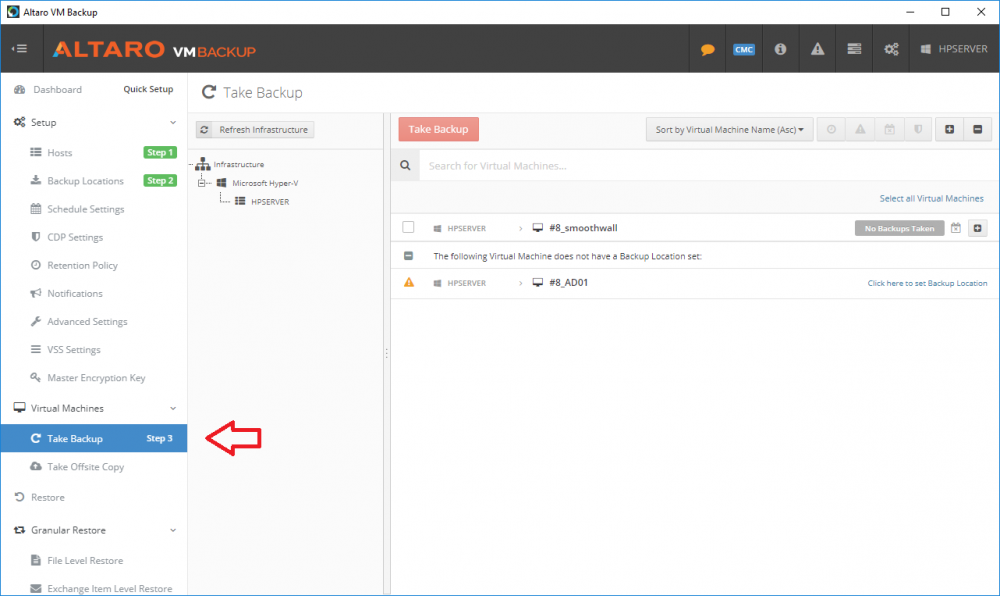Go to Restore in the sidebar

pyautogui.click(x=48, y=497)
